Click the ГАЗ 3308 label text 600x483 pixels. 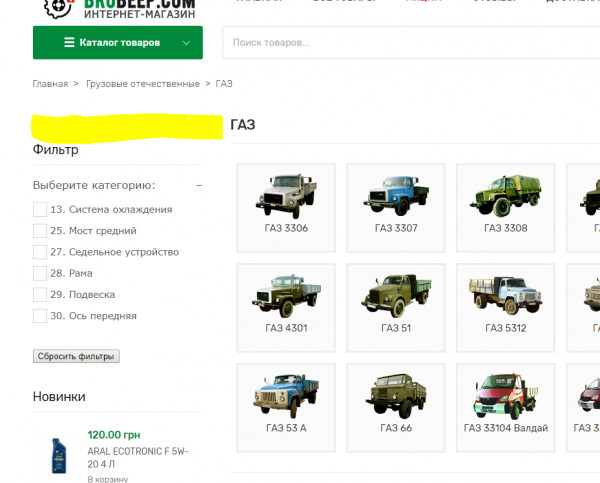(x=505, y=228)
